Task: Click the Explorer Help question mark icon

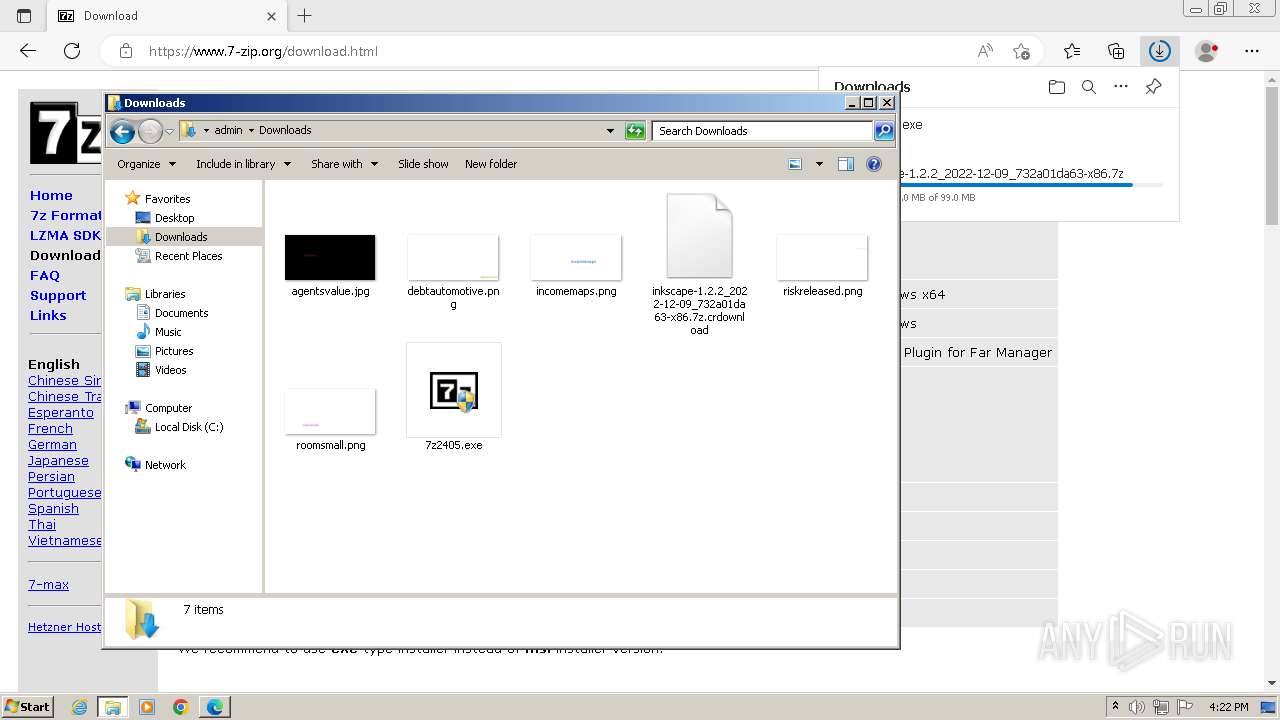Action: click(874, 164)
